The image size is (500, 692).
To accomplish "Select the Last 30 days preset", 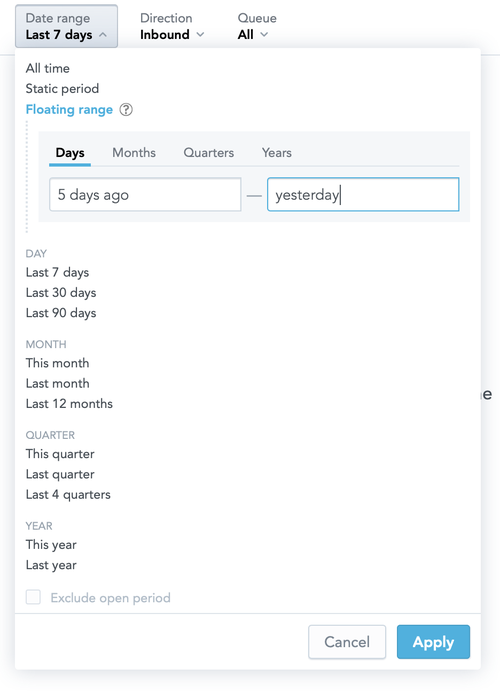I will [x=61, y=293].
